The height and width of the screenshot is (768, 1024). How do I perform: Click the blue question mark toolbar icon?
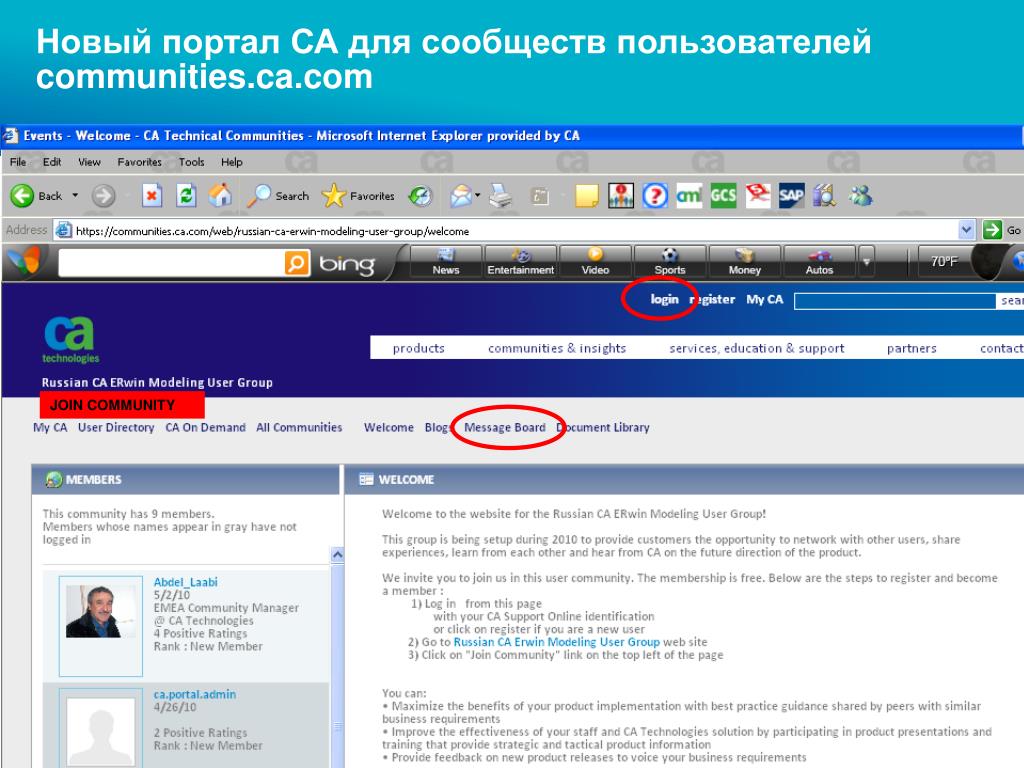[655, 195]
